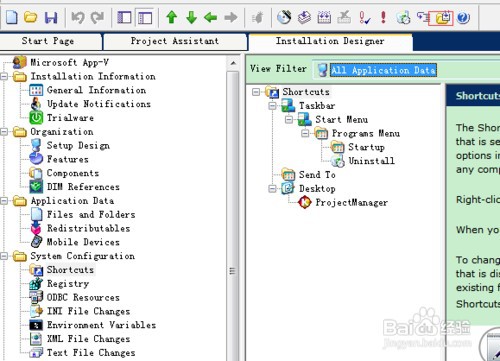Select the Startup folder

coord(366,147)
